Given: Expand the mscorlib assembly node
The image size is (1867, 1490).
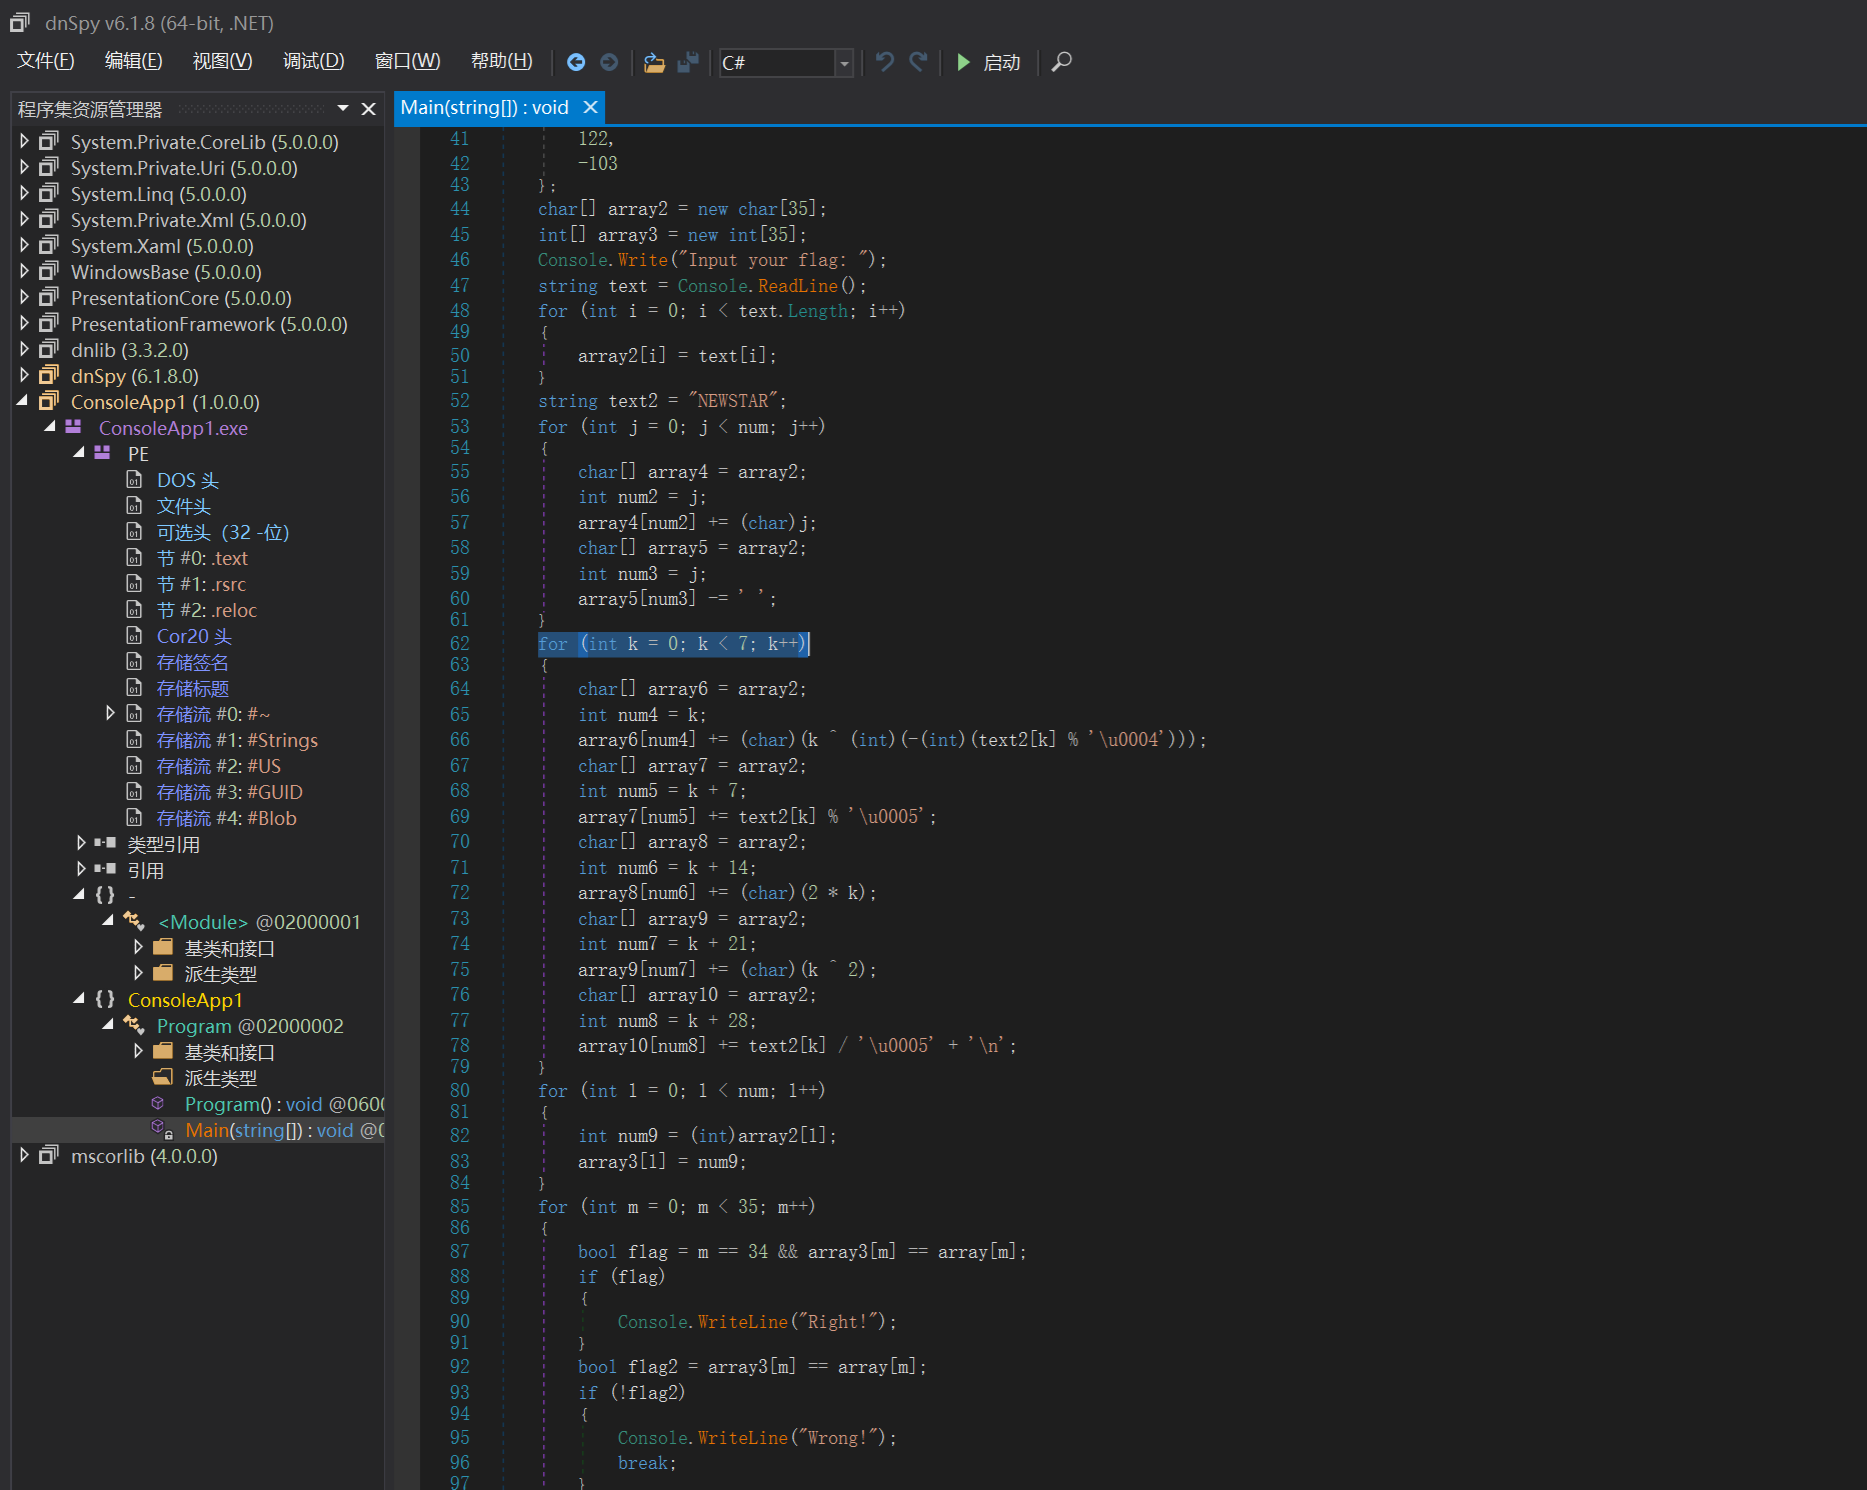Looking at the screenshot, I should (x=24, y=1156).
